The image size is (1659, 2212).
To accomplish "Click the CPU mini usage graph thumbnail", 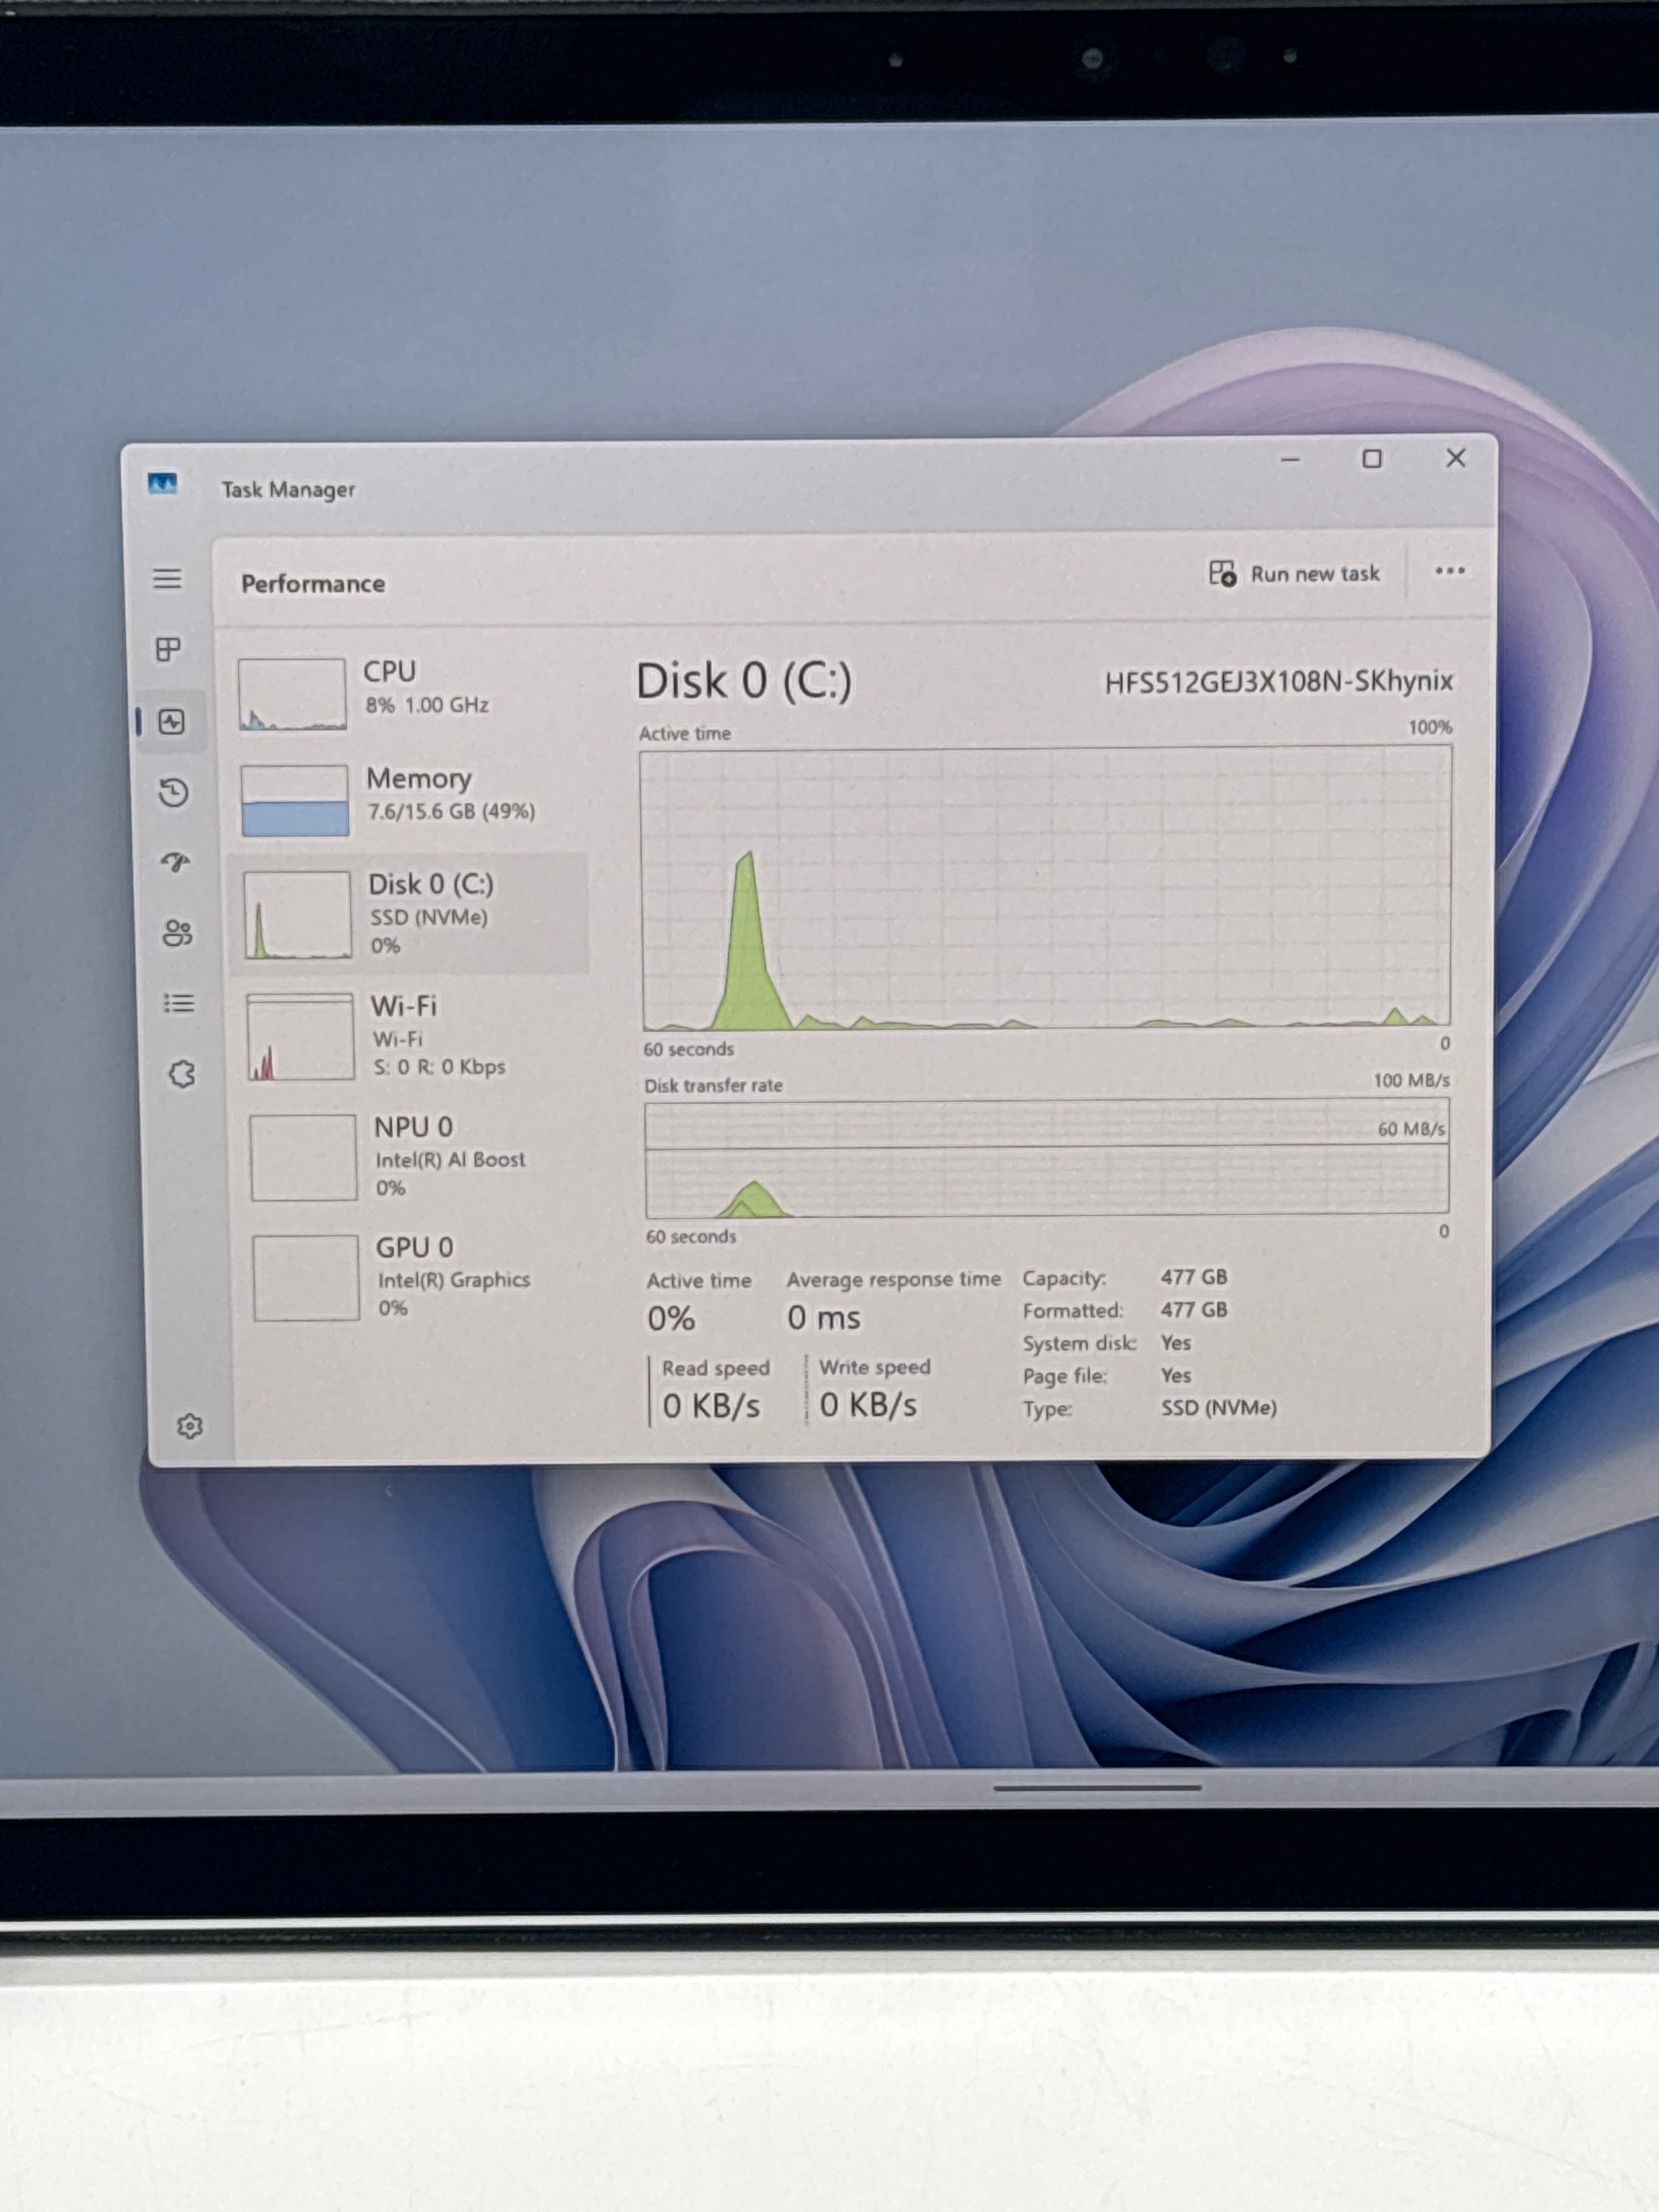I will 293,694.
